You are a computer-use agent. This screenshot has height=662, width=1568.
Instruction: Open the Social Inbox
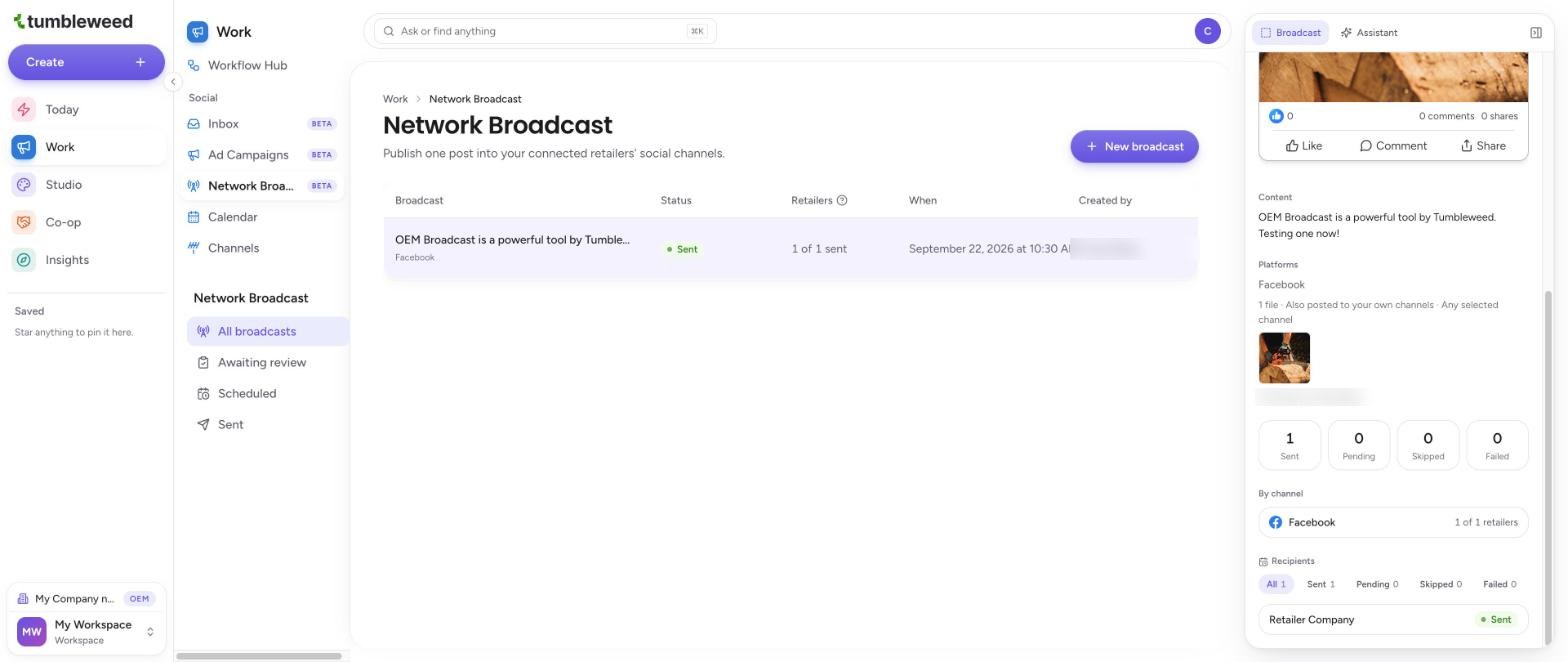click(262, 124)
